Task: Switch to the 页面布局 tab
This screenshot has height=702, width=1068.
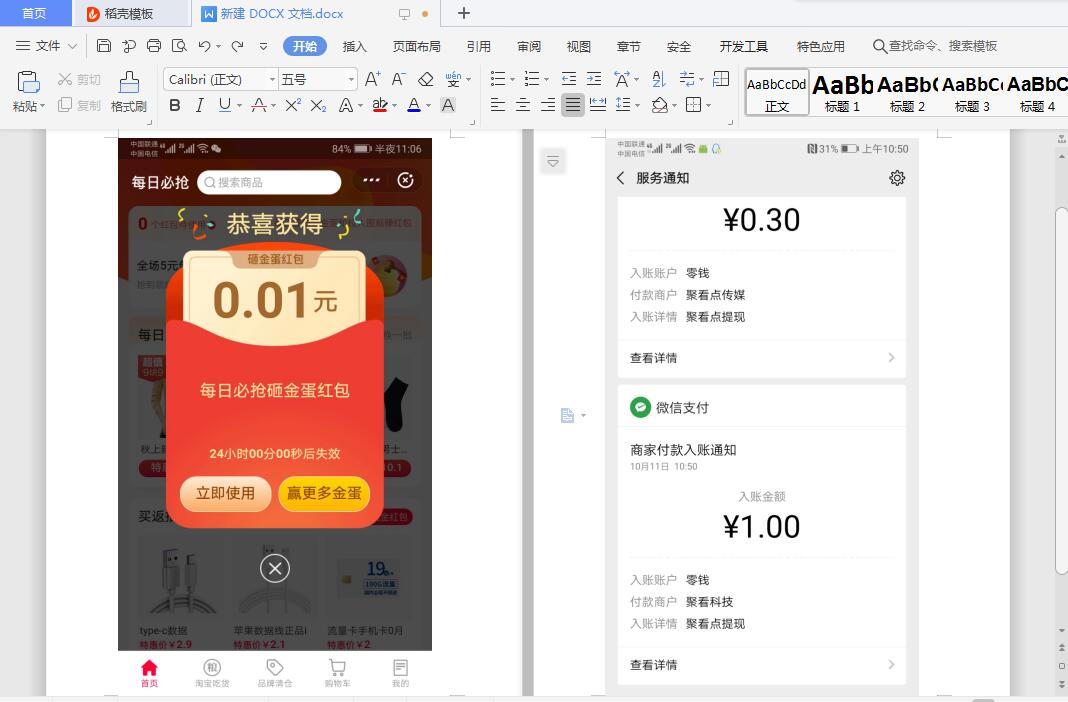Action: point(417,46)
